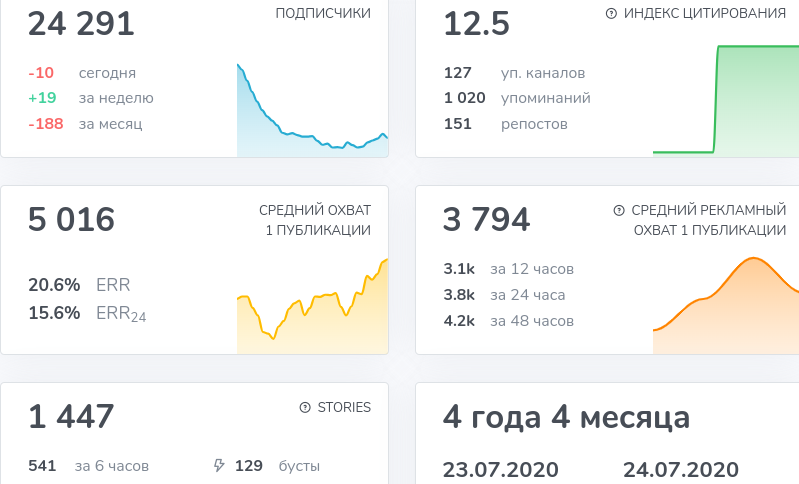
Task: Select the ПОДПИСЧИКИ card title
Action: pyautogui.click(x=323, y=13)
